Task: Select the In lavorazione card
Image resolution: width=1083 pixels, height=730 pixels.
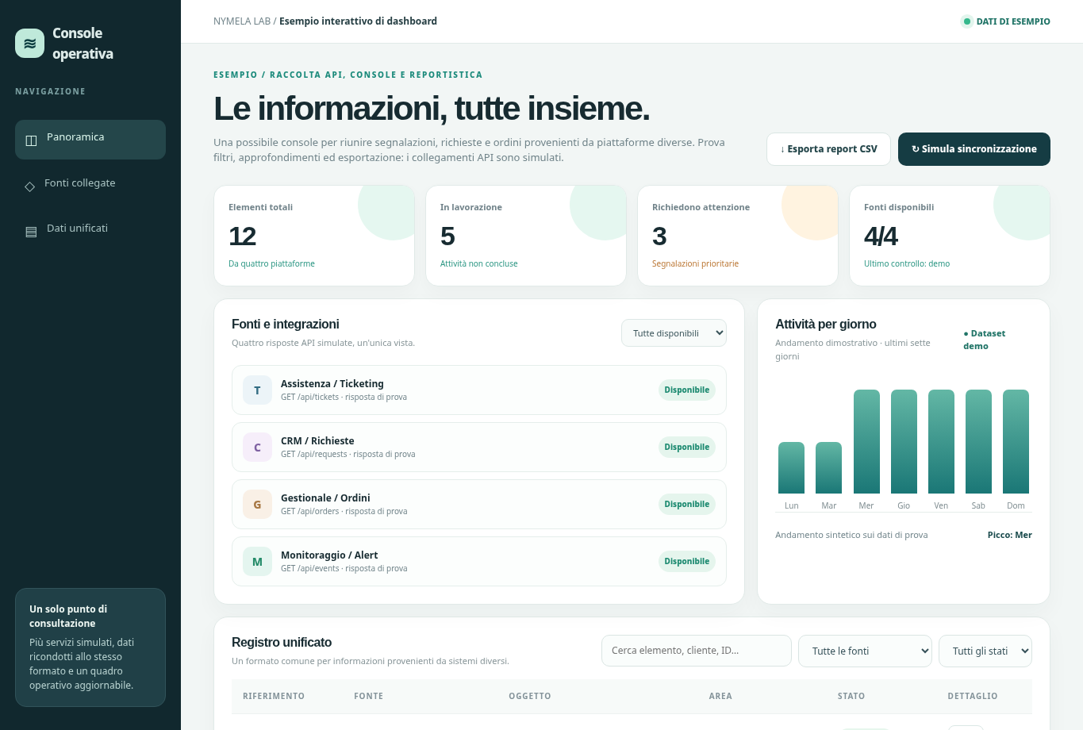Action: [x=526, y=236]
